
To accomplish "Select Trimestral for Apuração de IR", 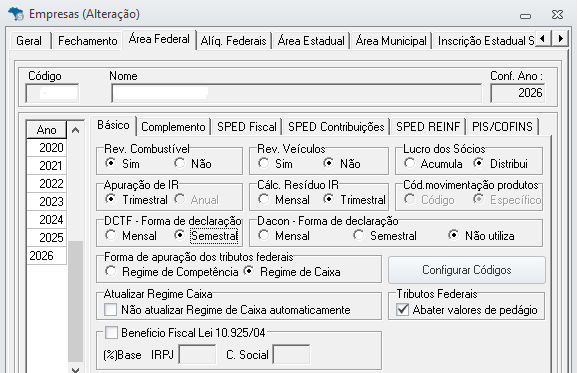I will coord(136,200).
